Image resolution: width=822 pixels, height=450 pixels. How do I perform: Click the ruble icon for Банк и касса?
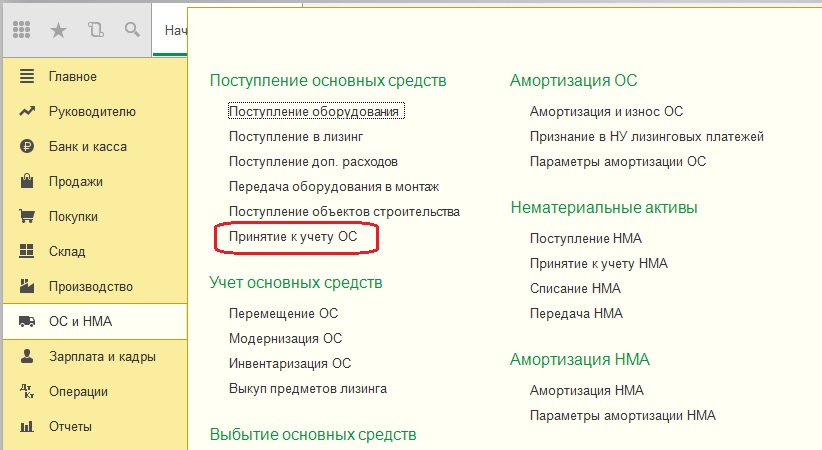27,146
